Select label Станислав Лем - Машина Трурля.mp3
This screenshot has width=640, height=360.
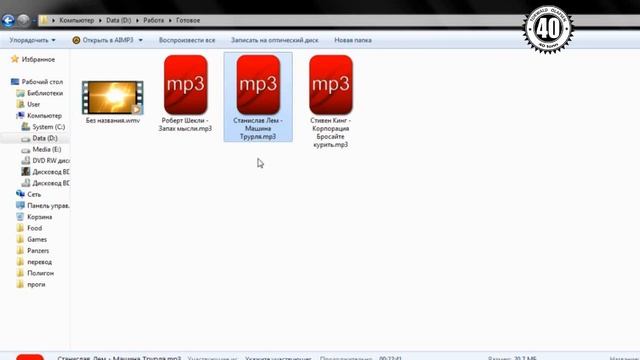point(258,129)
